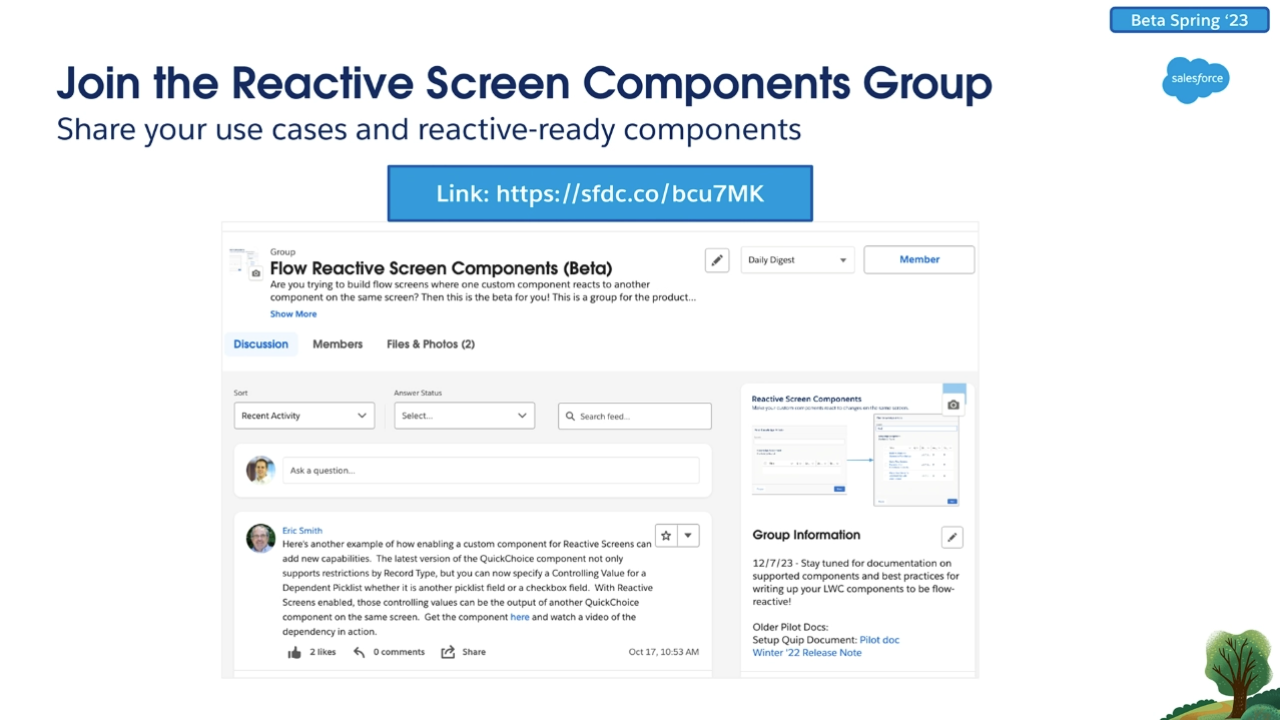Click the Member button
The height and width of the screenshot is (720, 1280).
919,260
